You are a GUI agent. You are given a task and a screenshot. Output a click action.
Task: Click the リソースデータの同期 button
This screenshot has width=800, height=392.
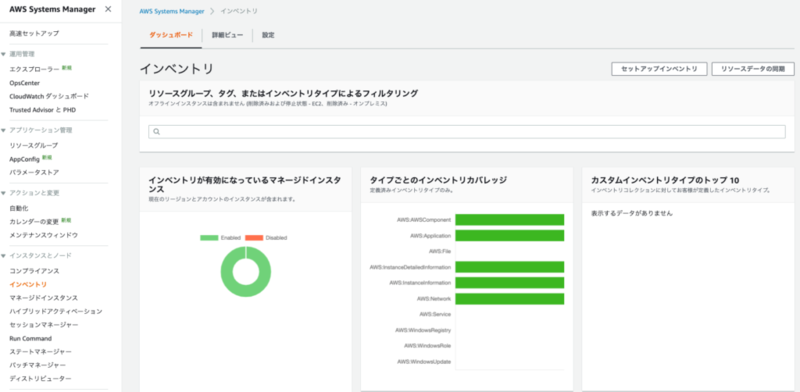tap(753, 69)
